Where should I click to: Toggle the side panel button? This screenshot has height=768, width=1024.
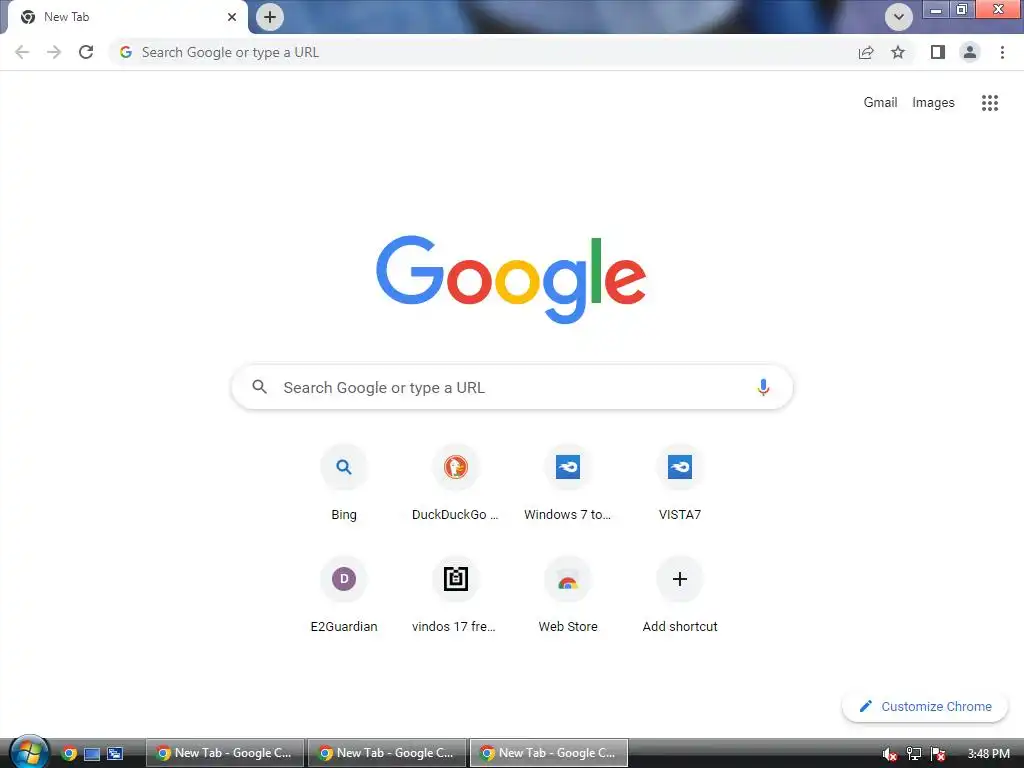[x=938, y=52]
